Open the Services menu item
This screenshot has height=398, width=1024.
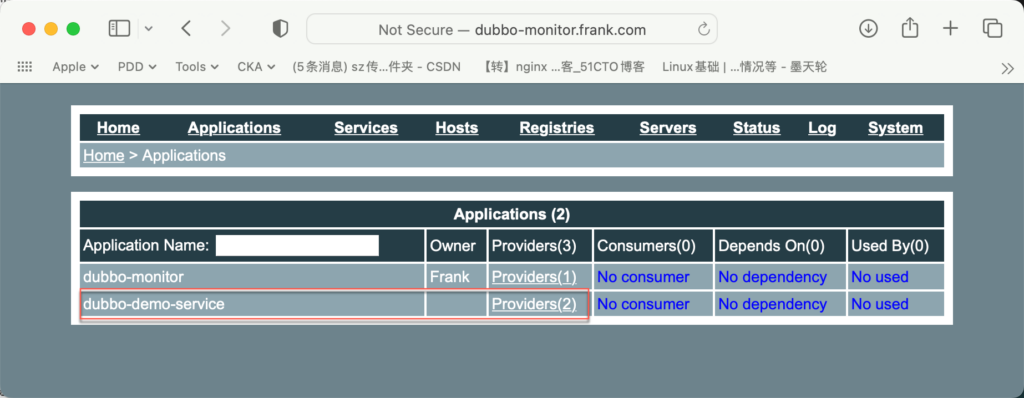pyautogui.click(x=366, y=128)
